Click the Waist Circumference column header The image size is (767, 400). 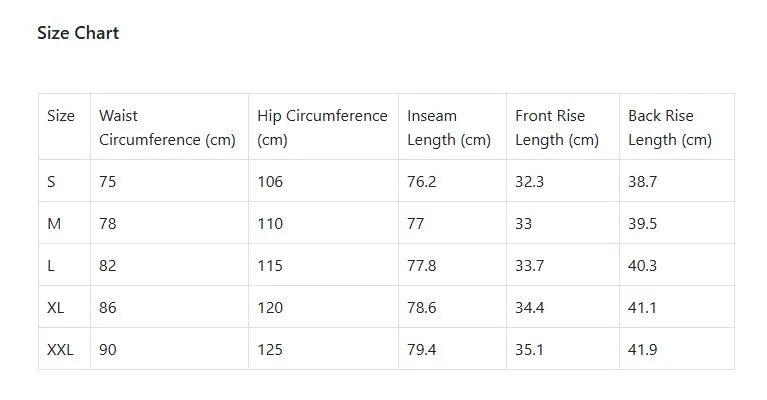tap(167, 128)
